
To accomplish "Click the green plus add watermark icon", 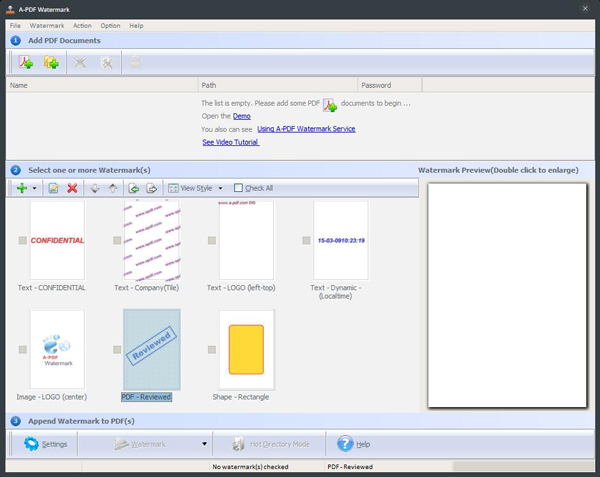I will 22,188.
